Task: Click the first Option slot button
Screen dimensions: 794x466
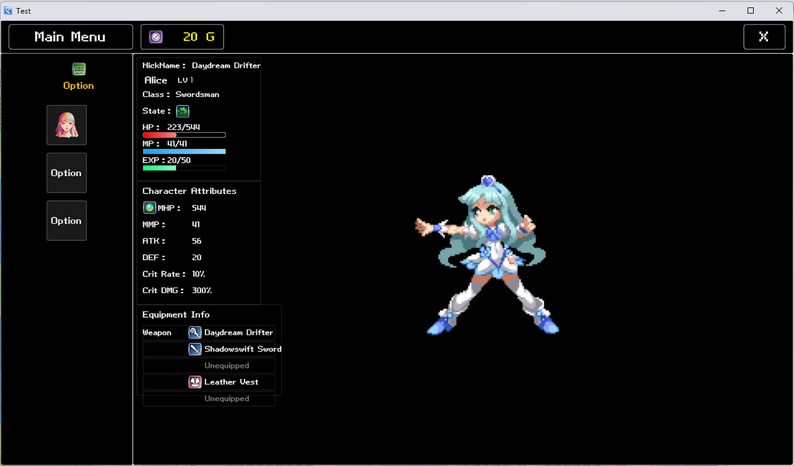Action: 67,173
